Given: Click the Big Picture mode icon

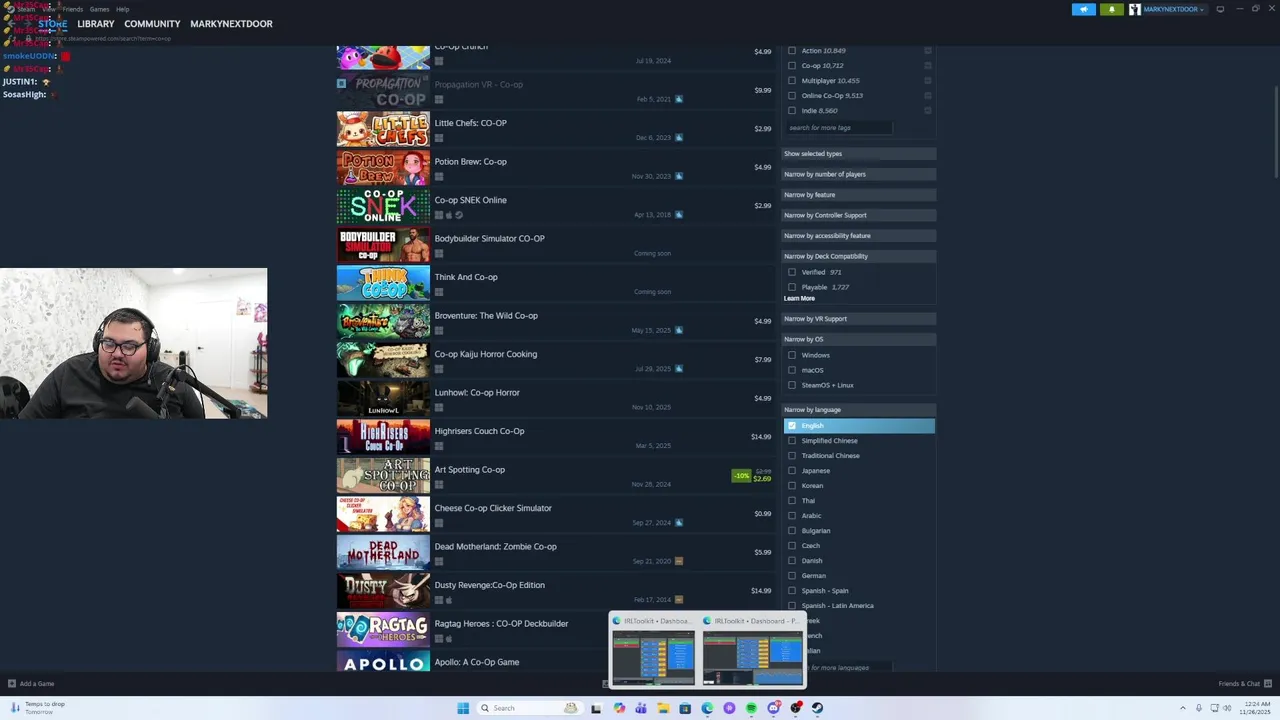Looking at the screenshot, I should coord(1220,9).
